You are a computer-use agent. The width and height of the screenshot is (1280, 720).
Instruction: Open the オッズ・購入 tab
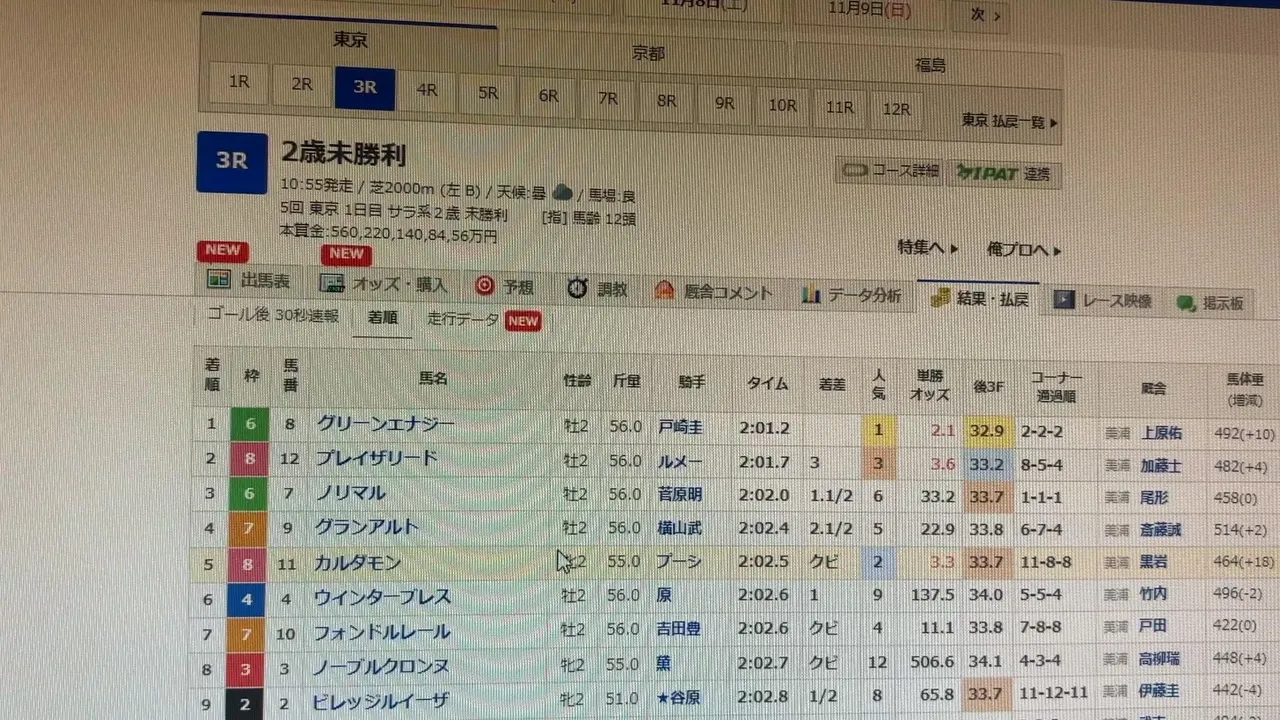point(383,284)
